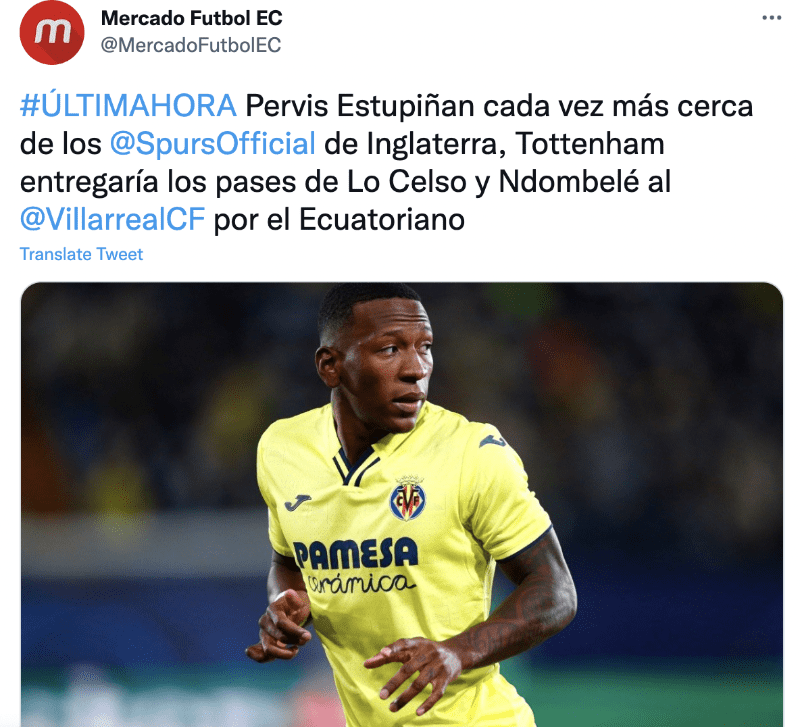
Task: Click the word Tottenham in the tweet
Action: click(590, 144)
